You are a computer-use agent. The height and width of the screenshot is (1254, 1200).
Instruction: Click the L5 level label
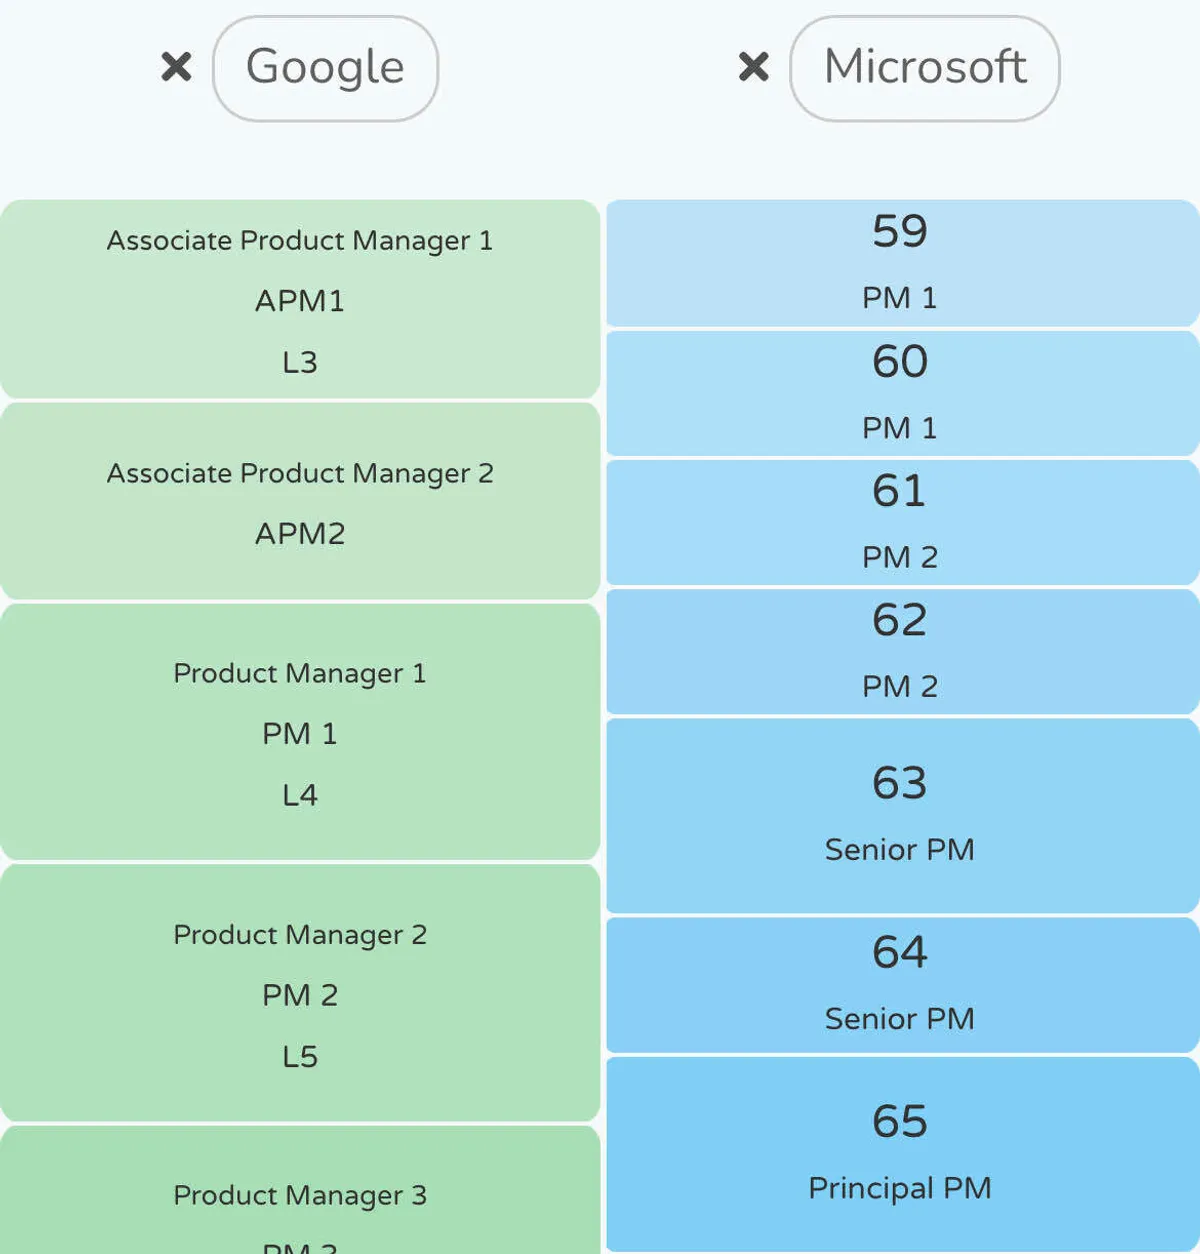(x=300, y=1057)
